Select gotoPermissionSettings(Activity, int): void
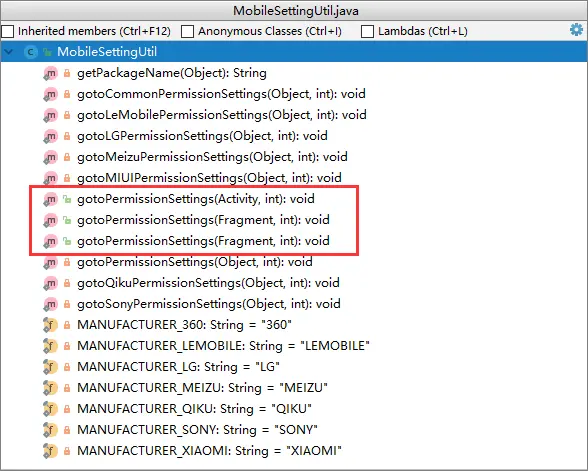The height and width of the screenshot is (471, 588). (x=196, y=199)
